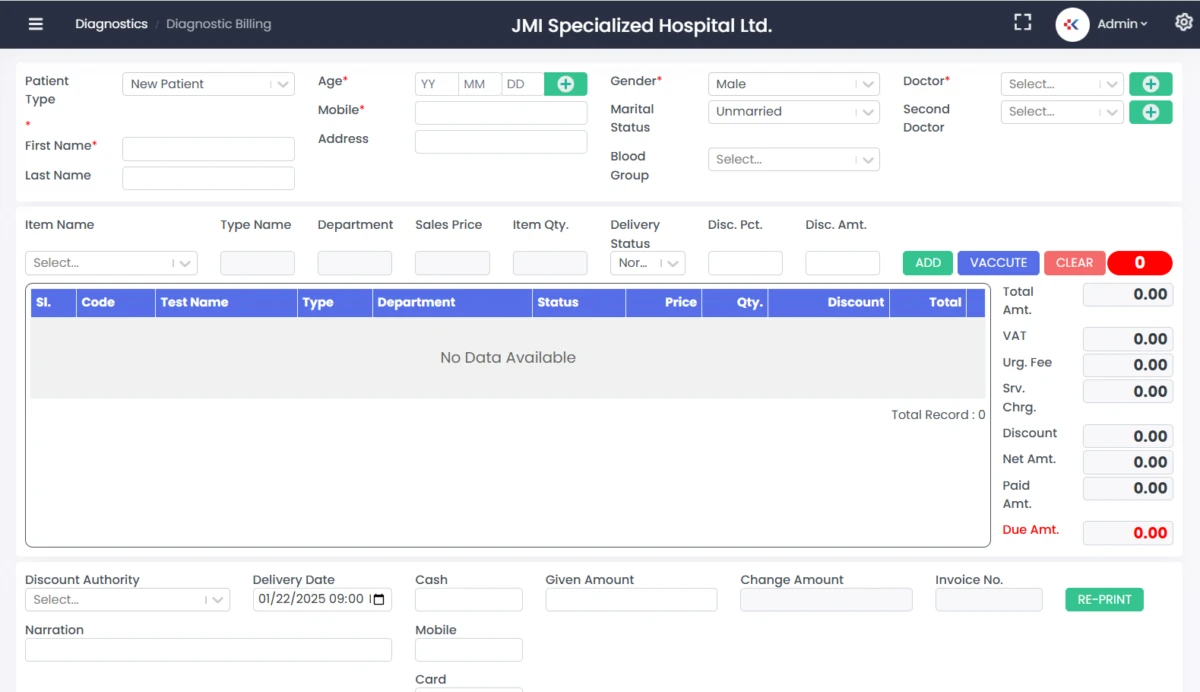The image size is (1200, 692).
Task: Click the Admin profile avatar logo
Action: 1072,24
